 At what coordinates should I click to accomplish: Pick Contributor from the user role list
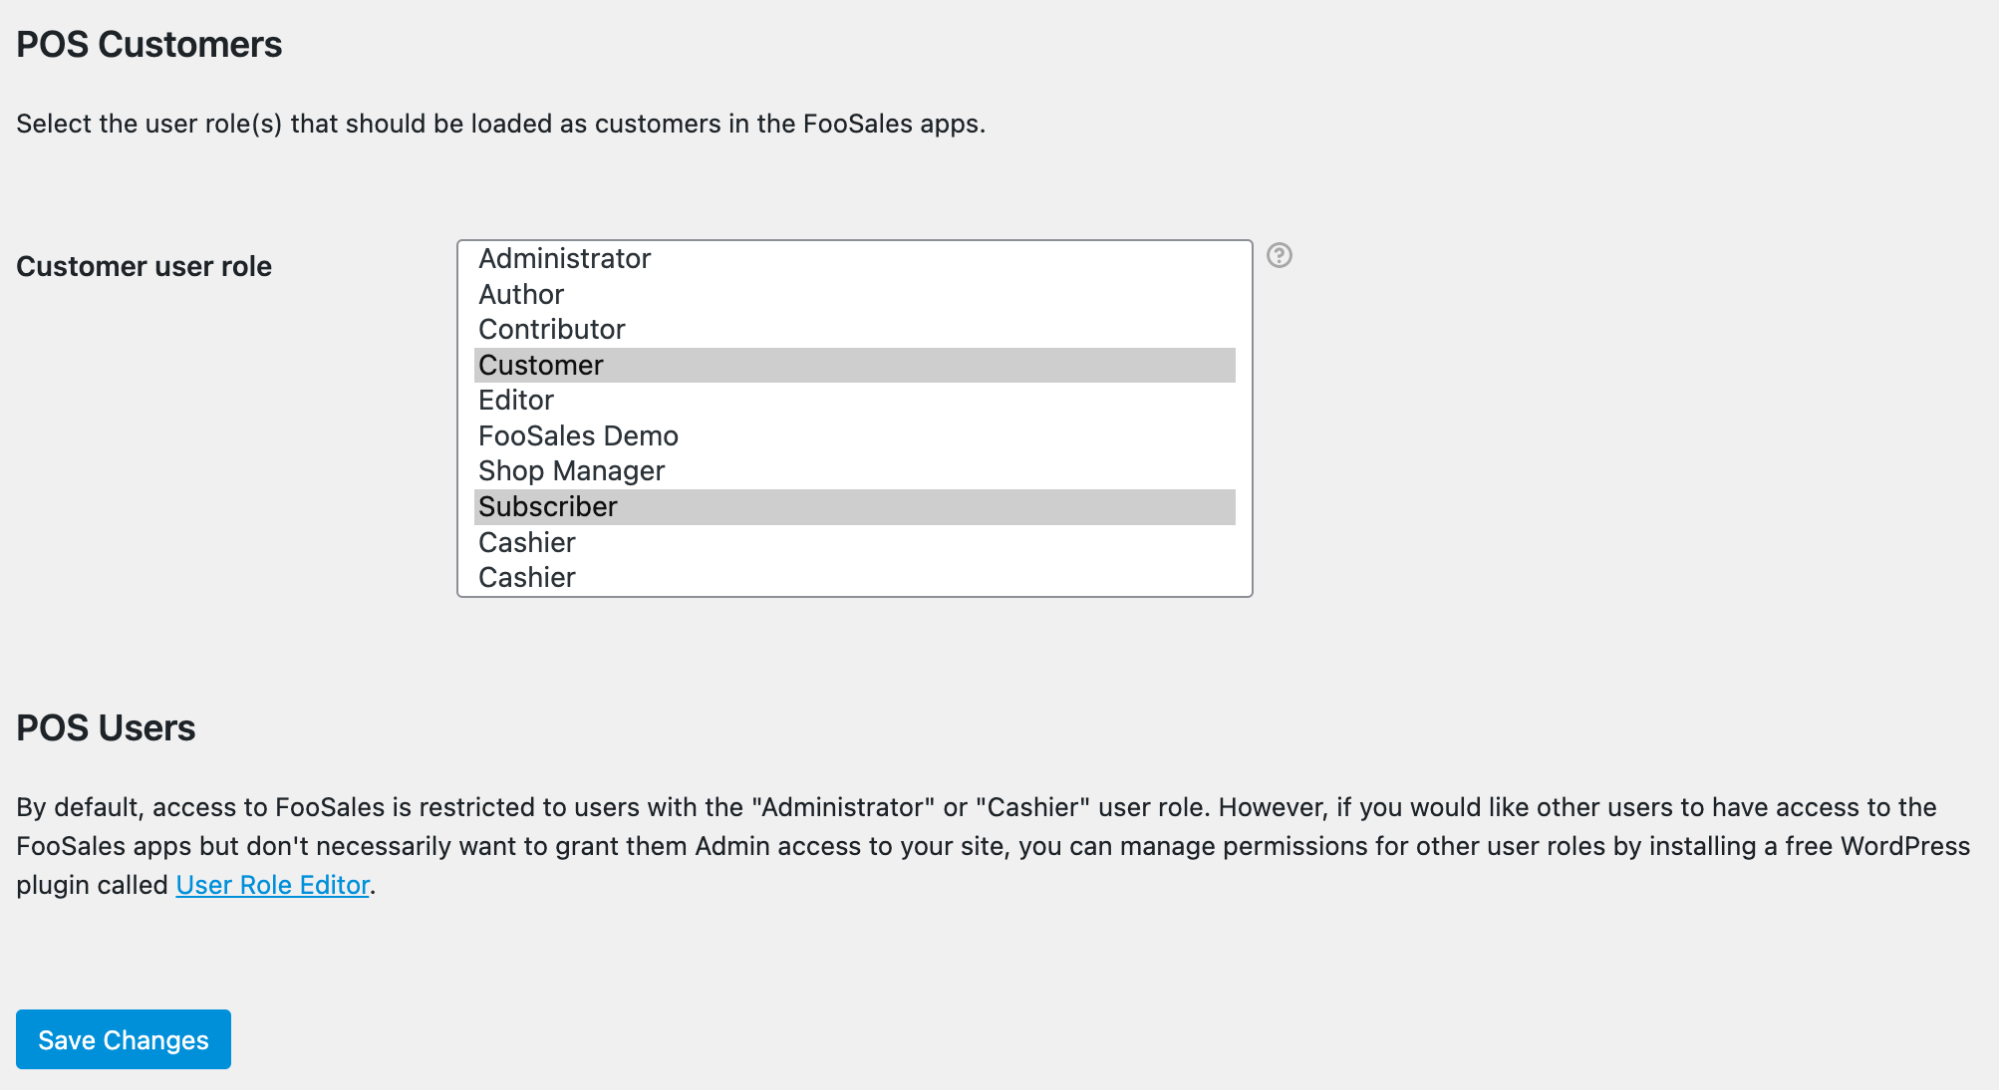[x=551, y=330]
